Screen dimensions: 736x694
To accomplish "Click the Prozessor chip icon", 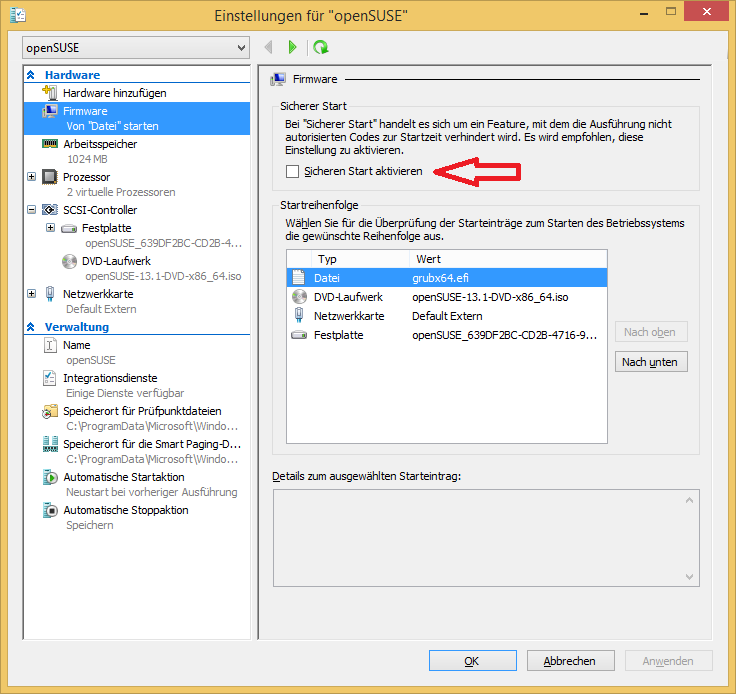I will click(x=50, y=177).
